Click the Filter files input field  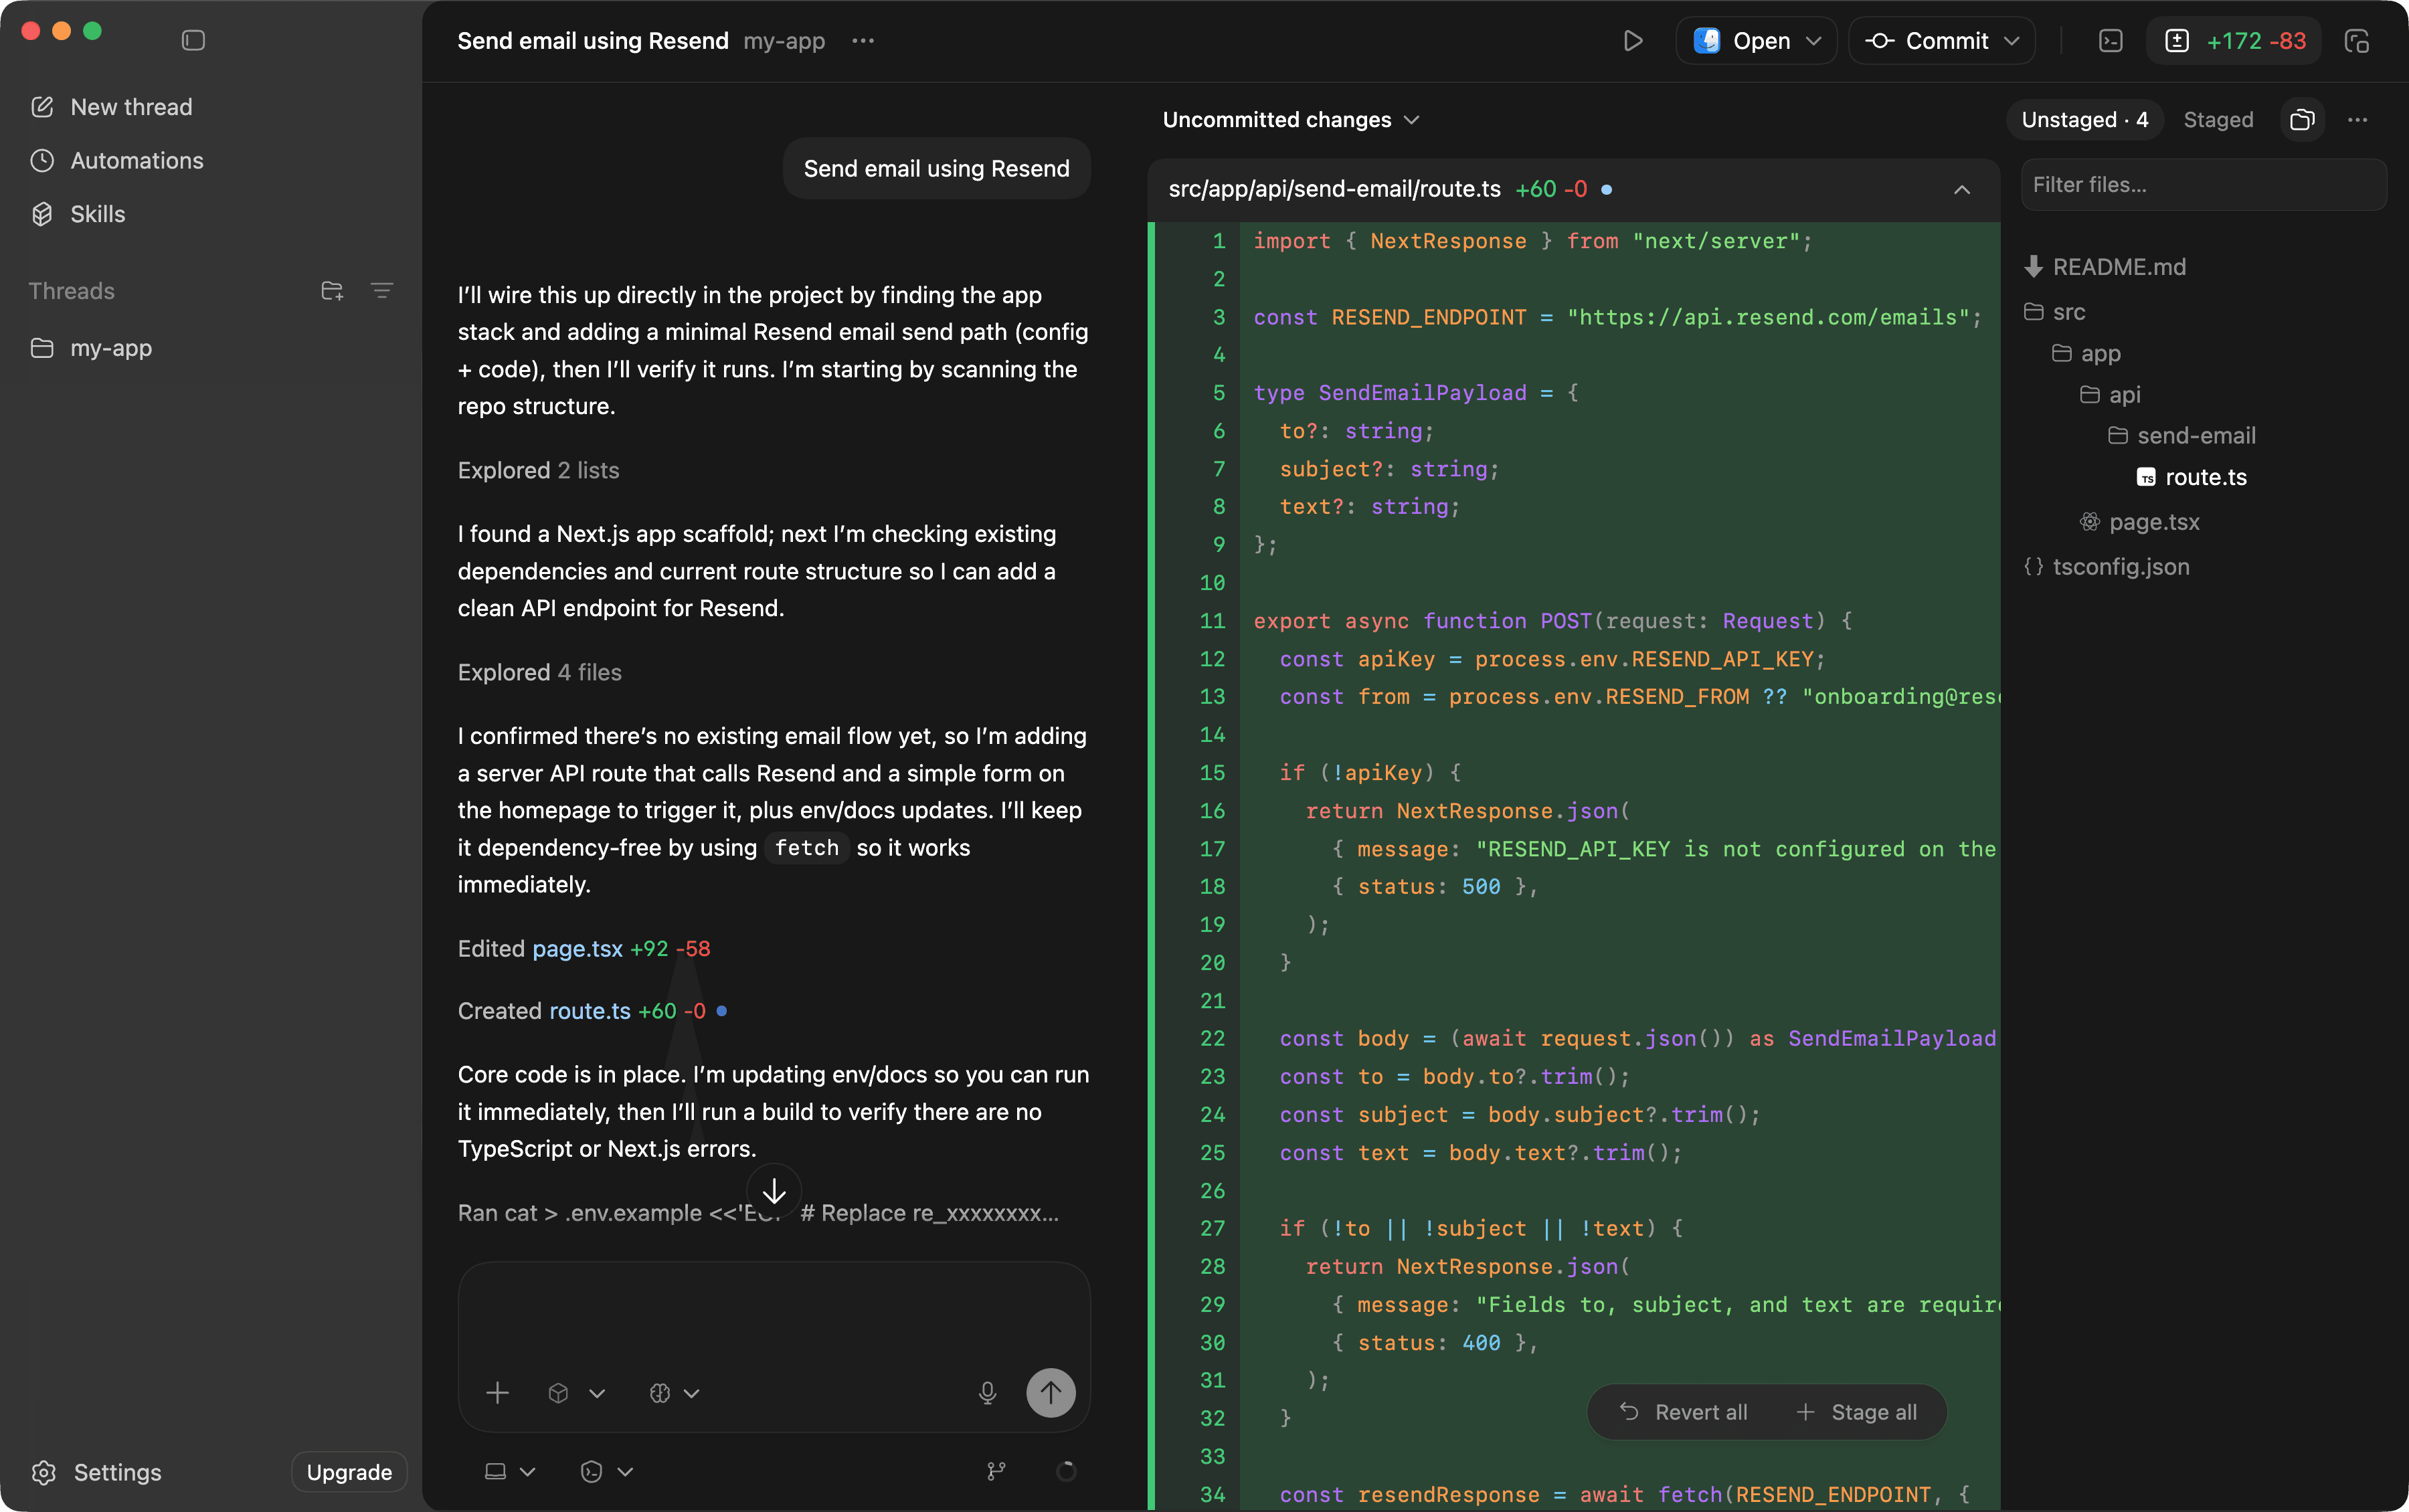pyautogui.click(x=2203, y=184)
